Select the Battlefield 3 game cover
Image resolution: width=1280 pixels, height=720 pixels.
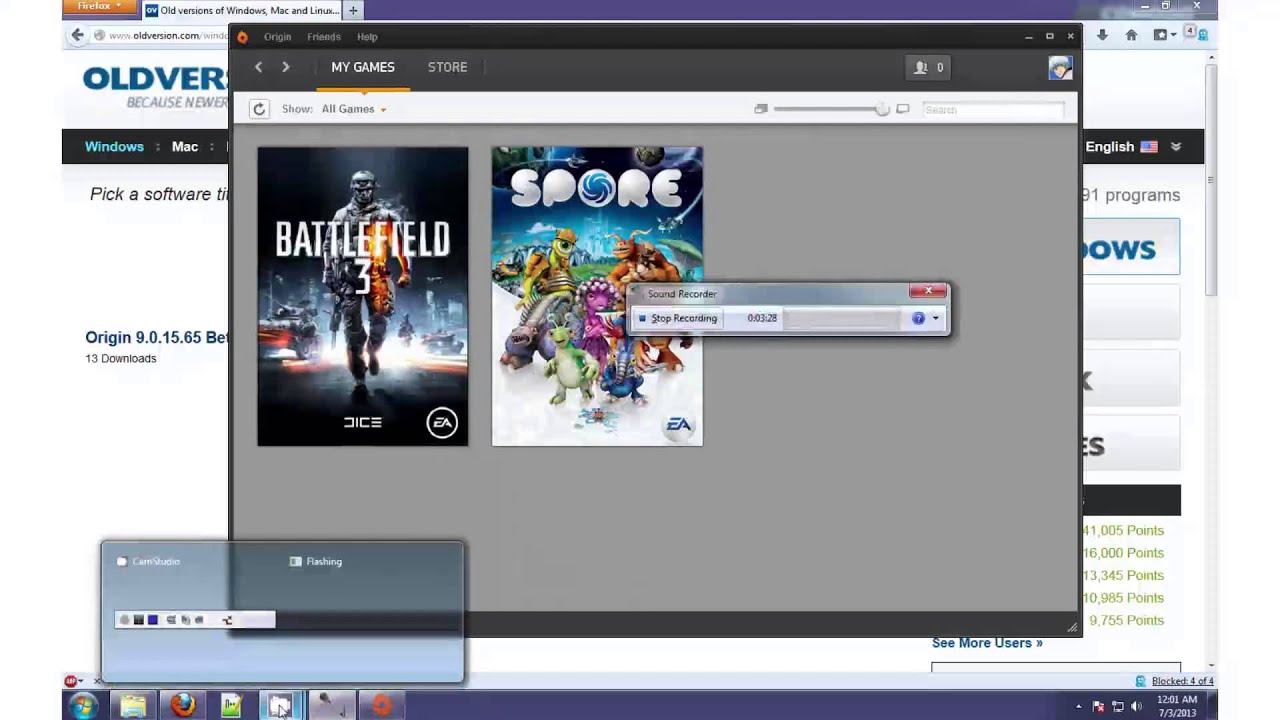[362, 296]
